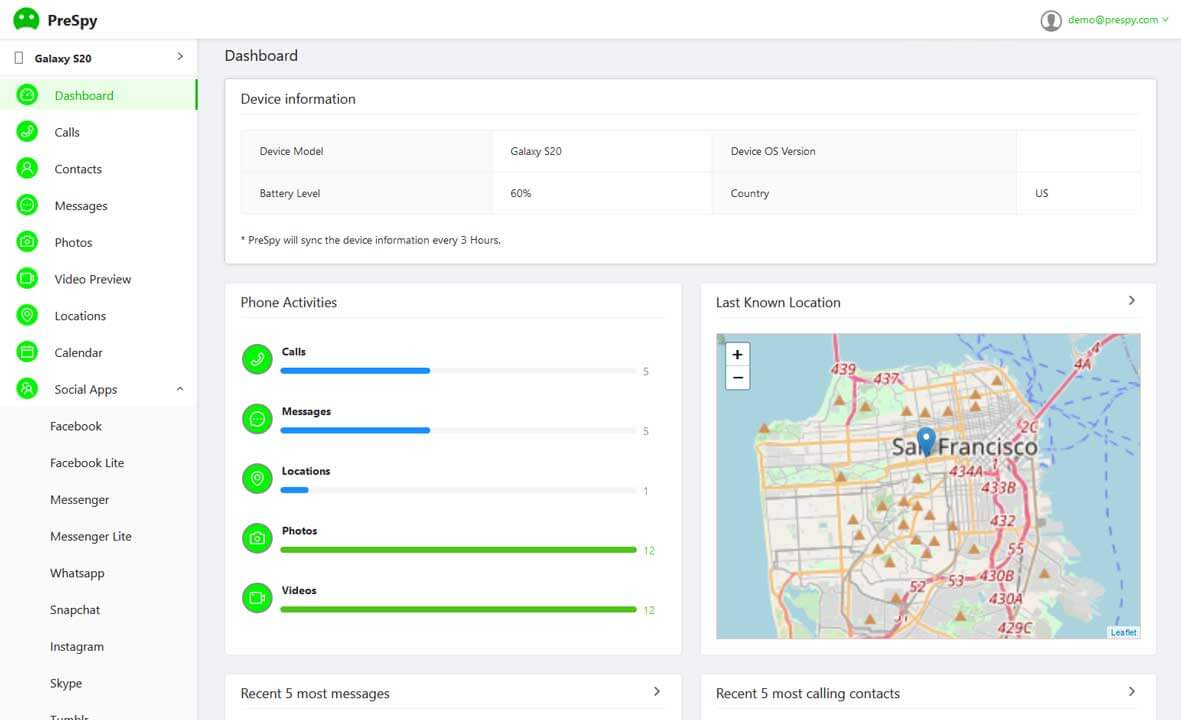This screenshot has width=1181, height=720.
Task: Open the demo@prespy.com account dropdown
Action: coord(1118,20)
